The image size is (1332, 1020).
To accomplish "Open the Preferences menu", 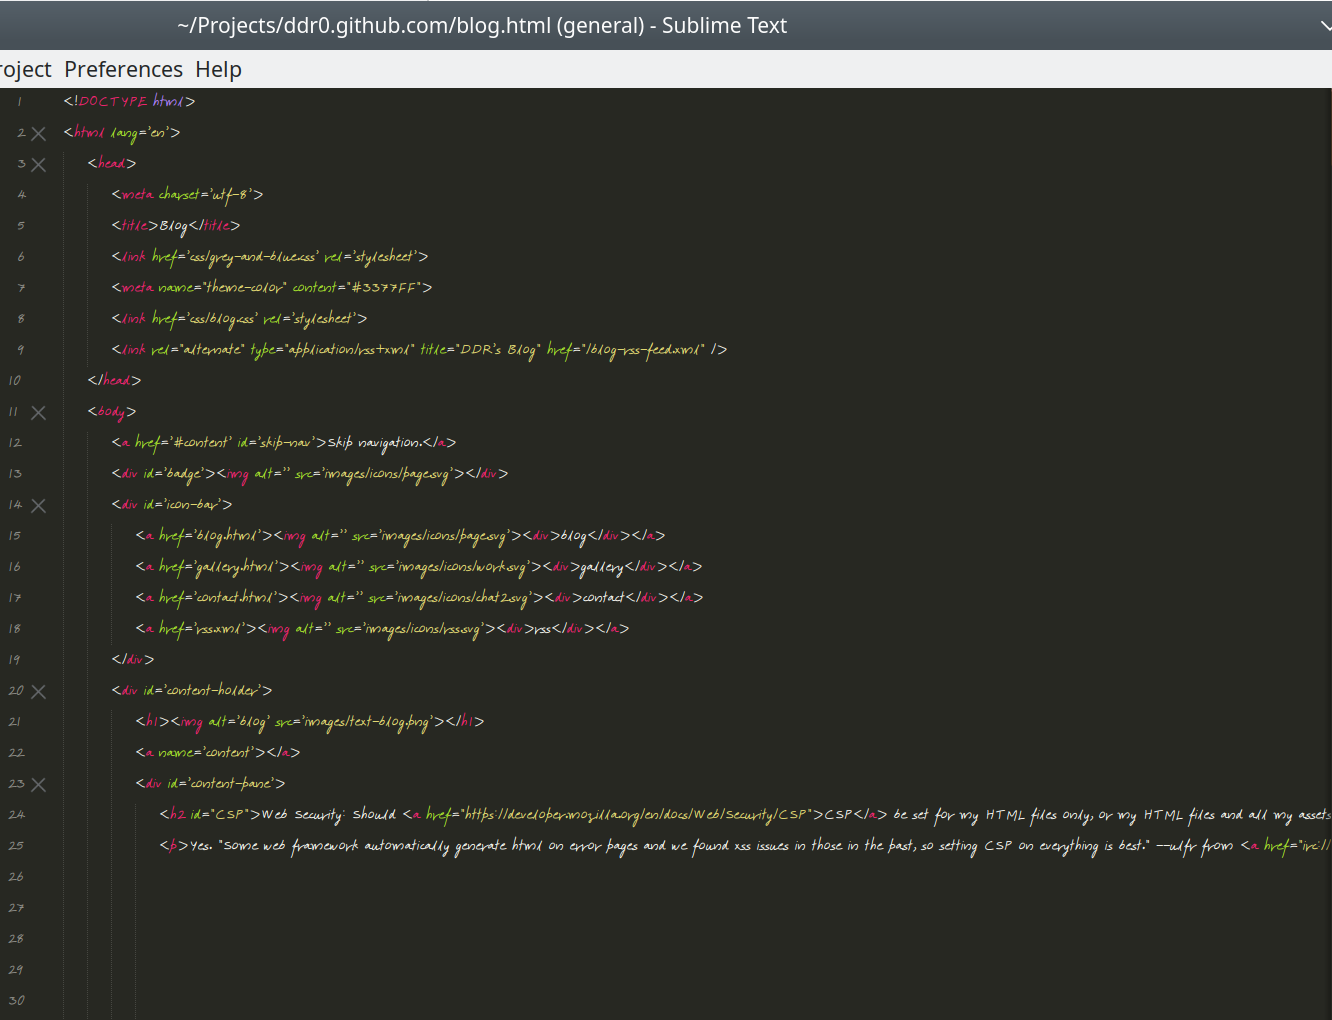I will [123, 69].
